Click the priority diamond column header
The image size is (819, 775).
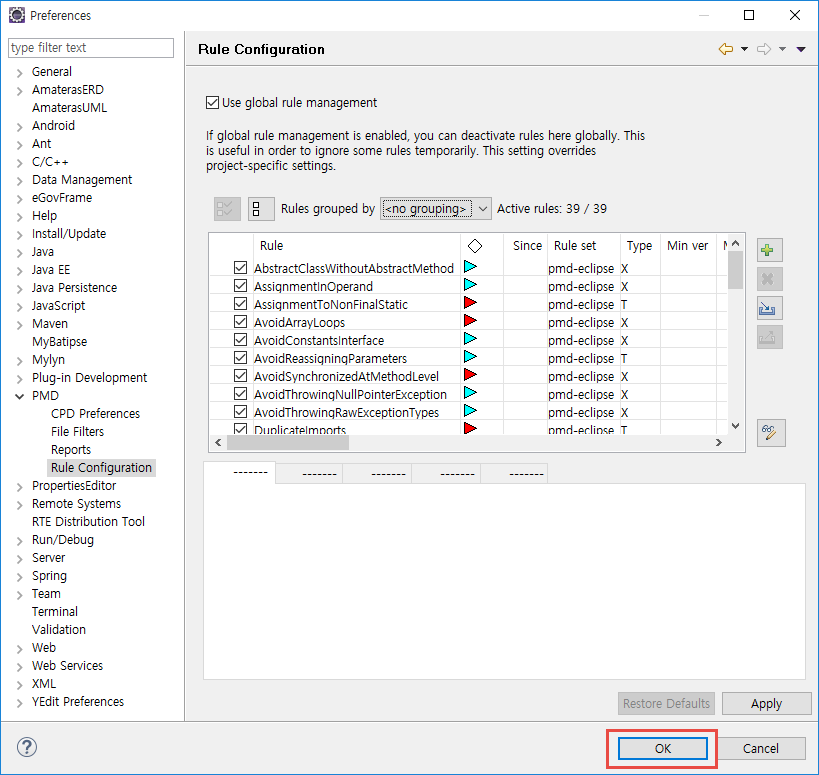(x=475, y=246)
